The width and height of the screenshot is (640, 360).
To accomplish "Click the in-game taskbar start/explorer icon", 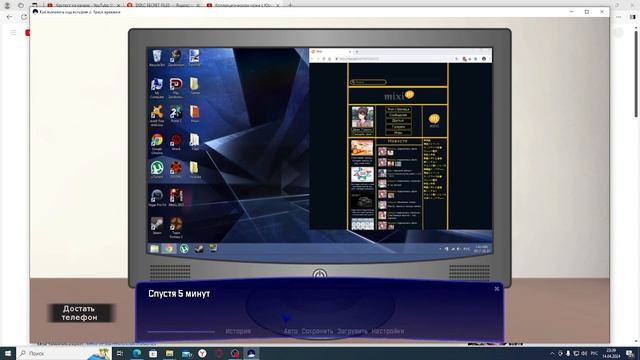I will point(154,249).
